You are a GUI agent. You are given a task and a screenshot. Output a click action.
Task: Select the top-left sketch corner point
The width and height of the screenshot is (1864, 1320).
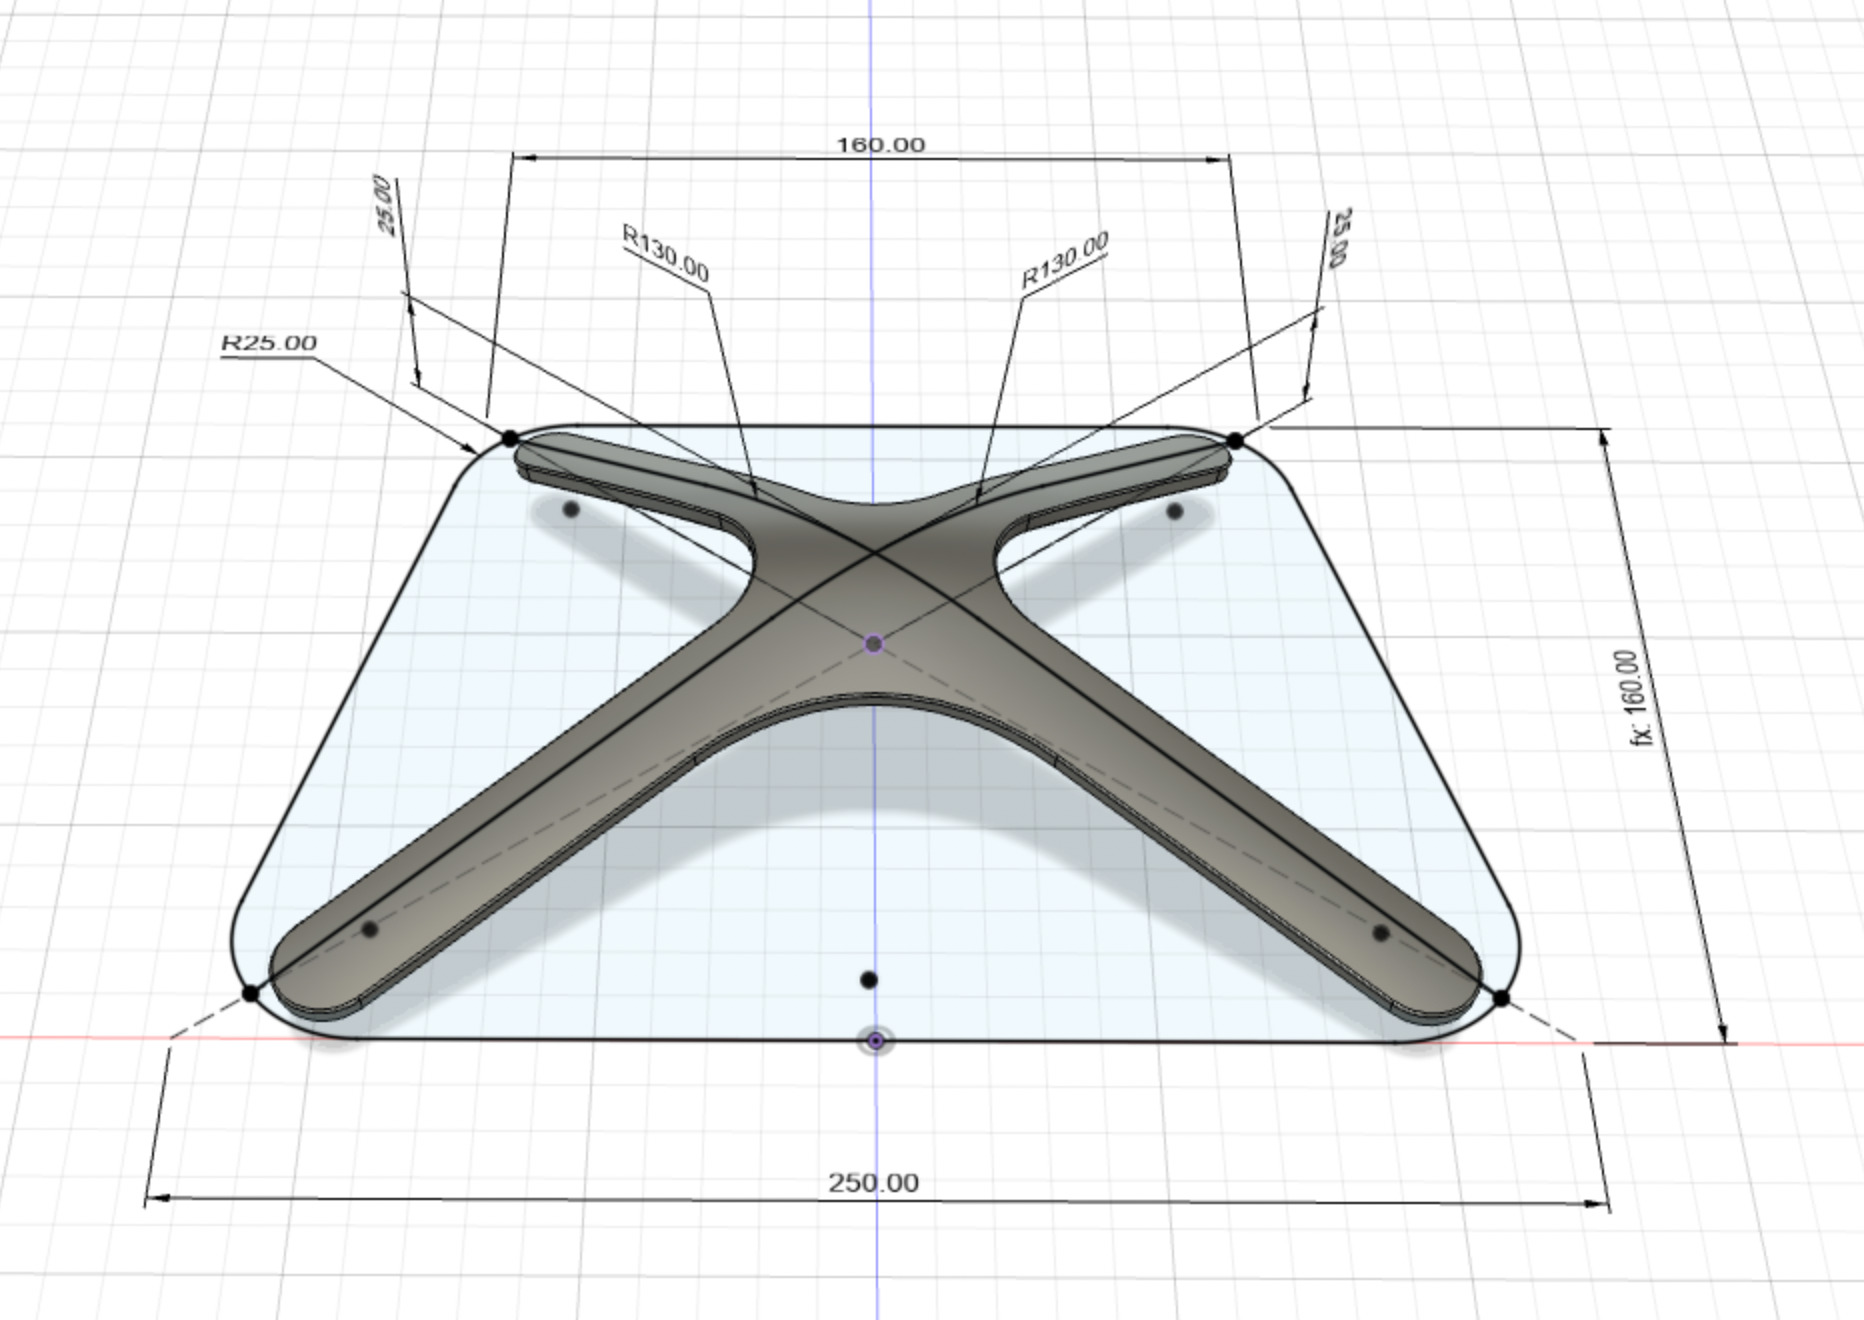point(510,438)
